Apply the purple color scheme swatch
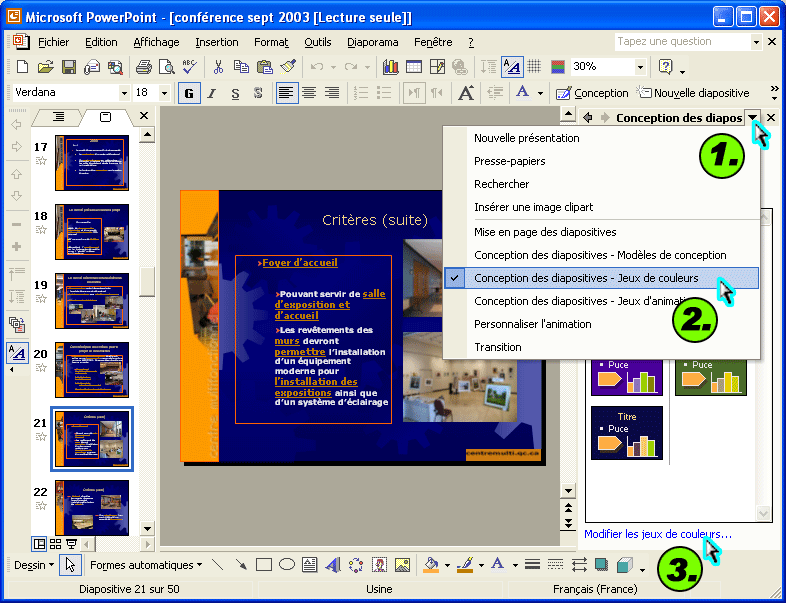Screen dimensions: 786x603 (x=627, y=377)
